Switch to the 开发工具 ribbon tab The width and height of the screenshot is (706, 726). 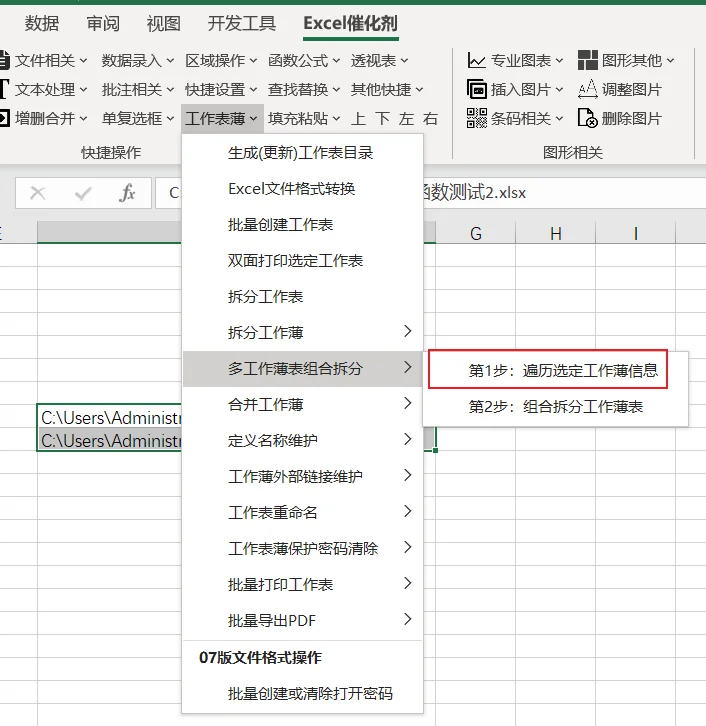point(242,23)
